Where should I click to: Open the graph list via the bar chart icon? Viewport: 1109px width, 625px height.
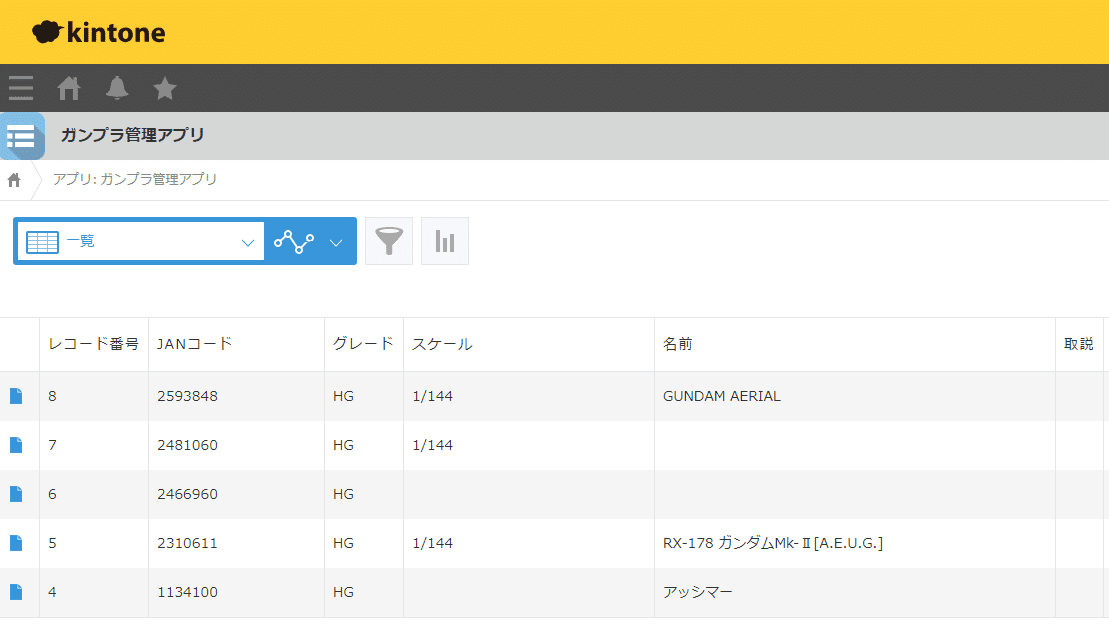point(444,240)
